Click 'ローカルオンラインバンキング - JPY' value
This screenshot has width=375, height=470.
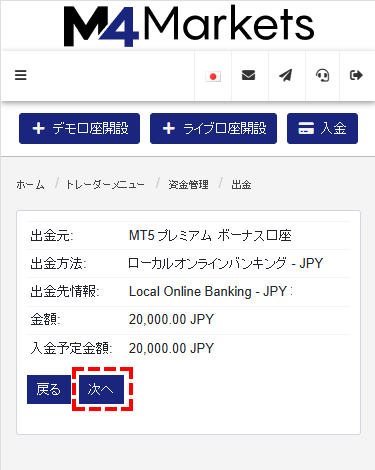tap(226, 263)
